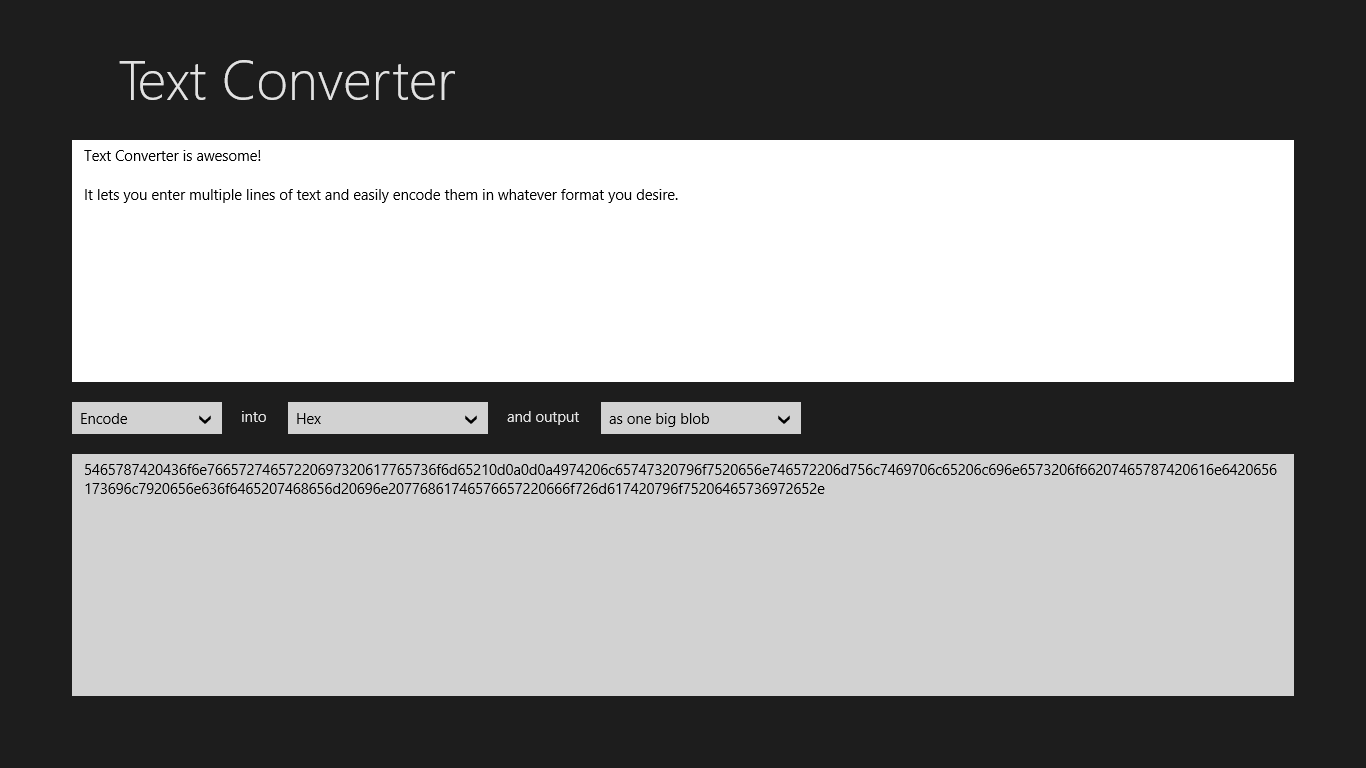Click first line of hex output
The width and height of the screenshot is (1366, 768).
pos(680,470)
